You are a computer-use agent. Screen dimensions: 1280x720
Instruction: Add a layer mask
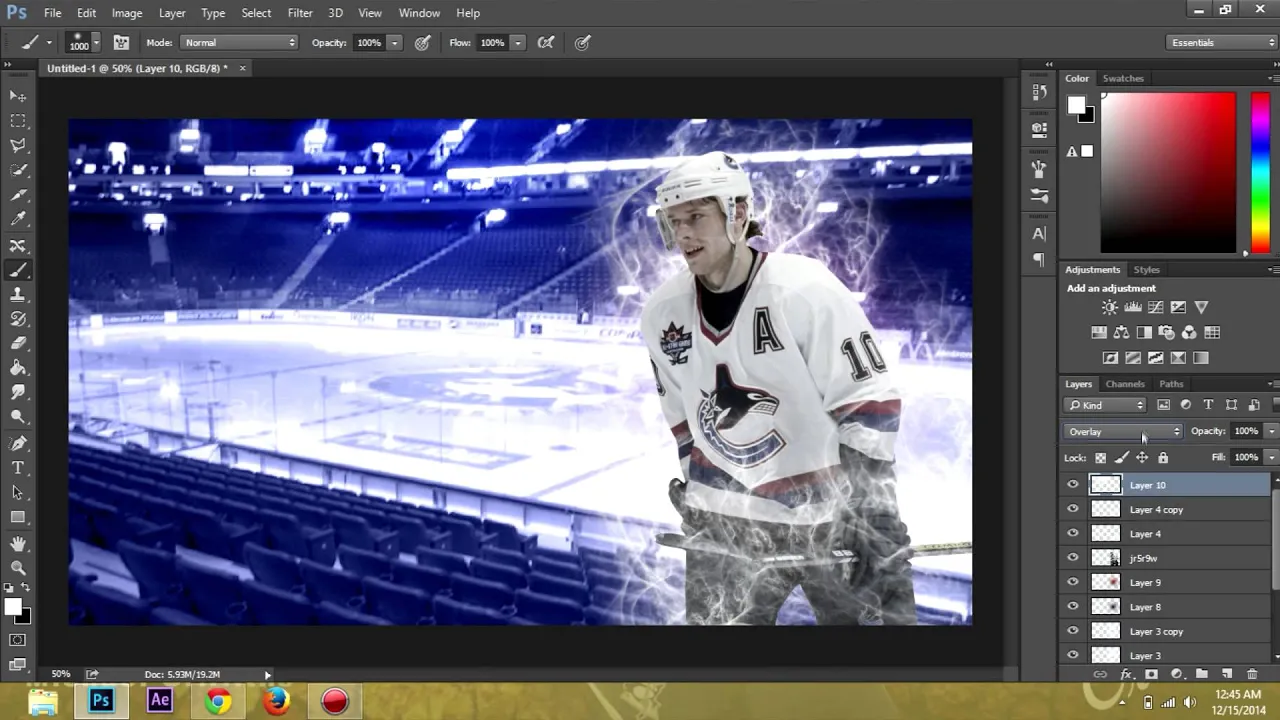(1151, 675)
